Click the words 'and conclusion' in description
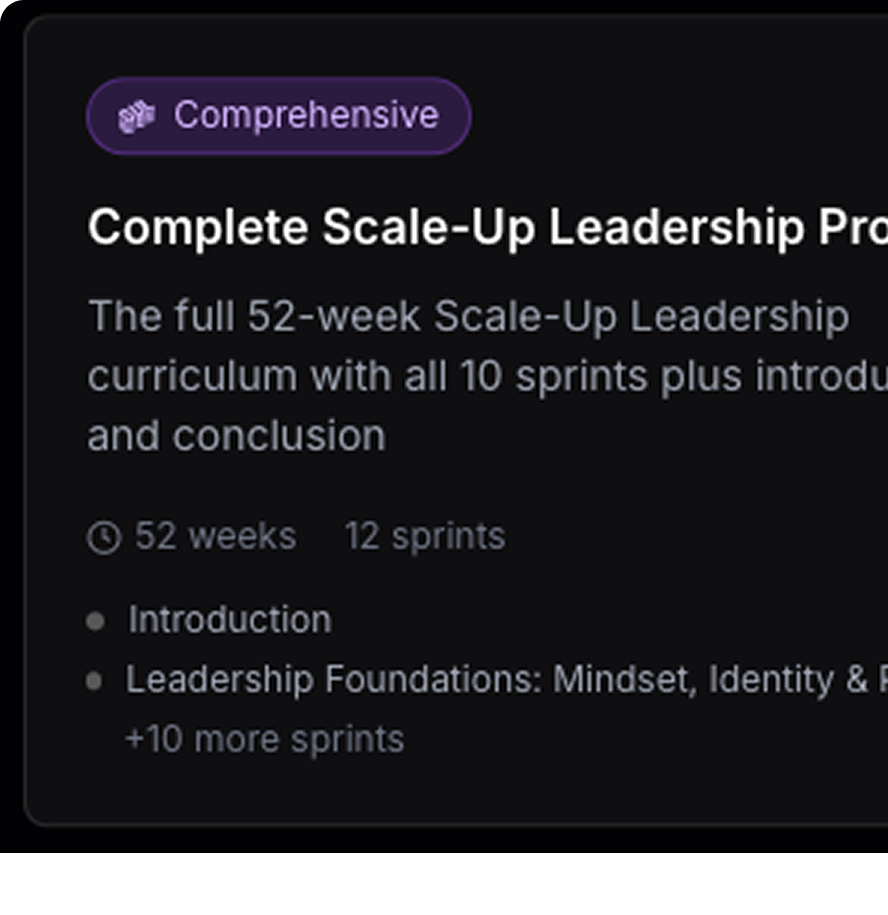Screen dimensions: 888x915 236,436
